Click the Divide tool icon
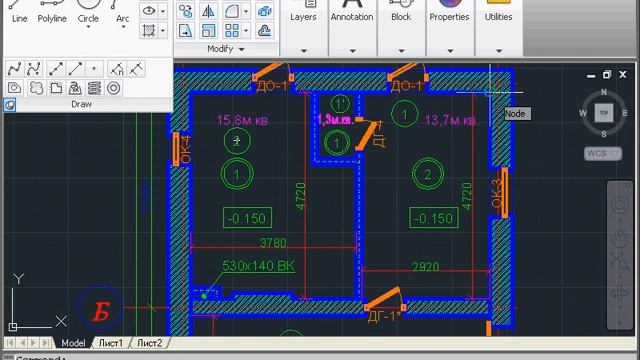 click(x=116, y=69)
